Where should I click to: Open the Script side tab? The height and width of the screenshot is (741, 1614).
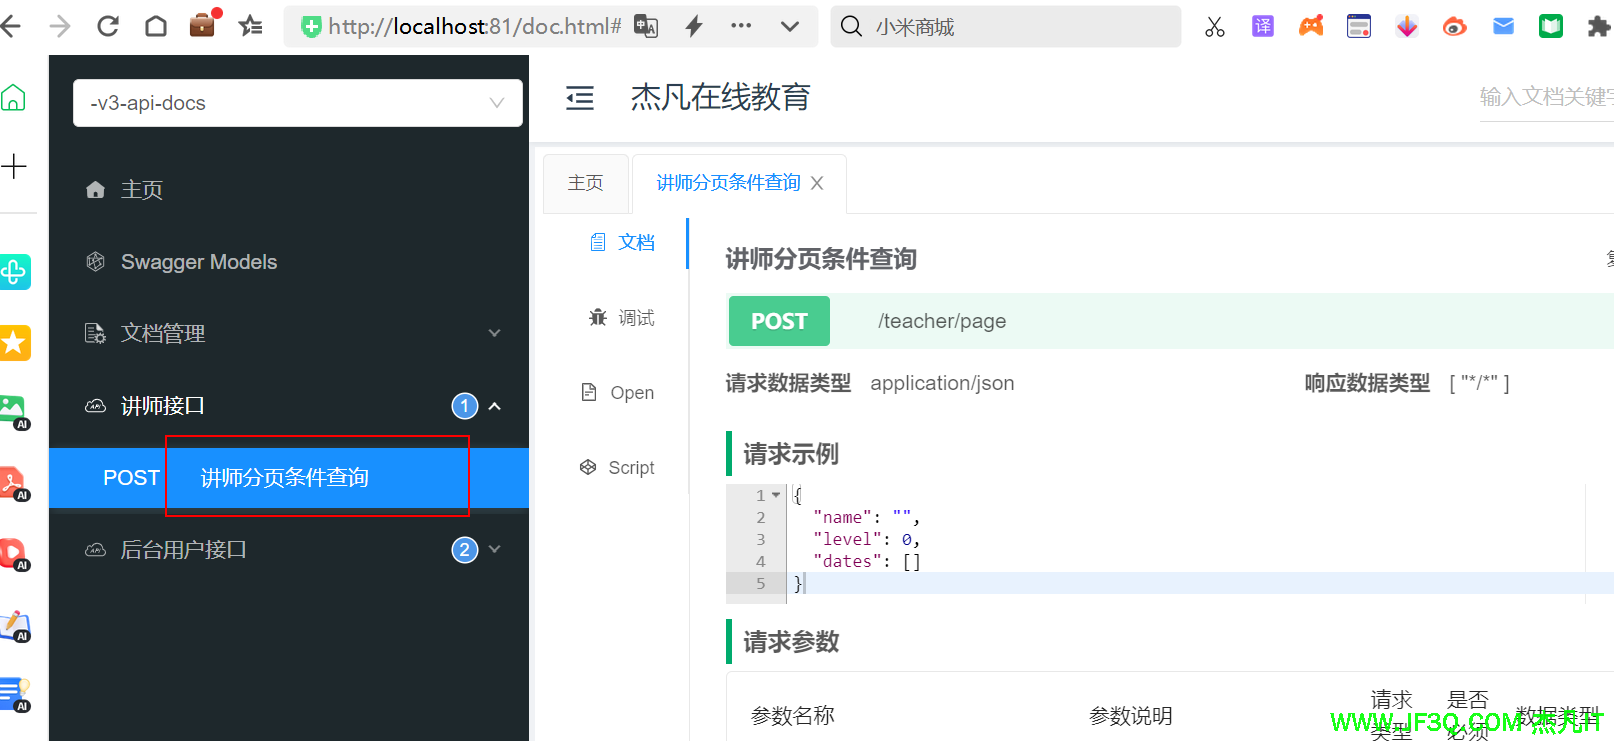click(x=618, y=468)
